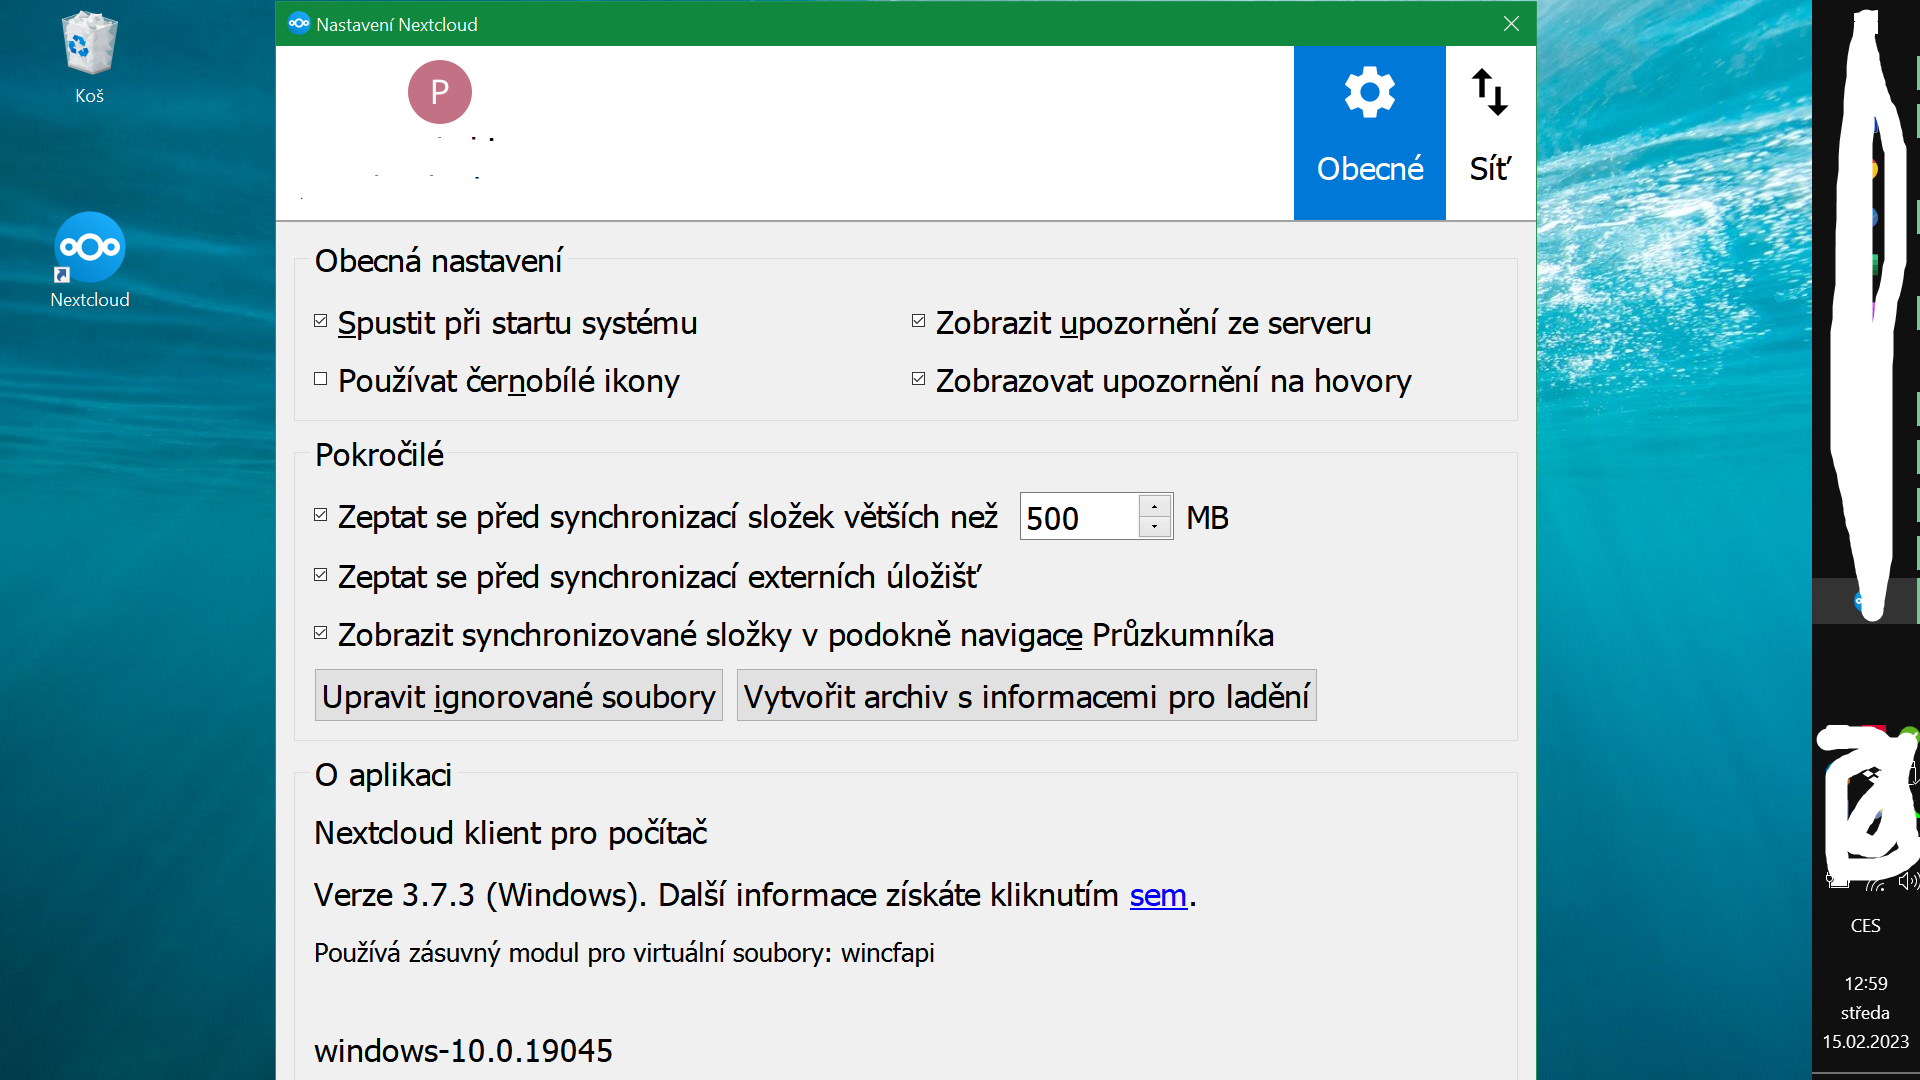Open the sem hyperlink for version info

[1157, 895]
